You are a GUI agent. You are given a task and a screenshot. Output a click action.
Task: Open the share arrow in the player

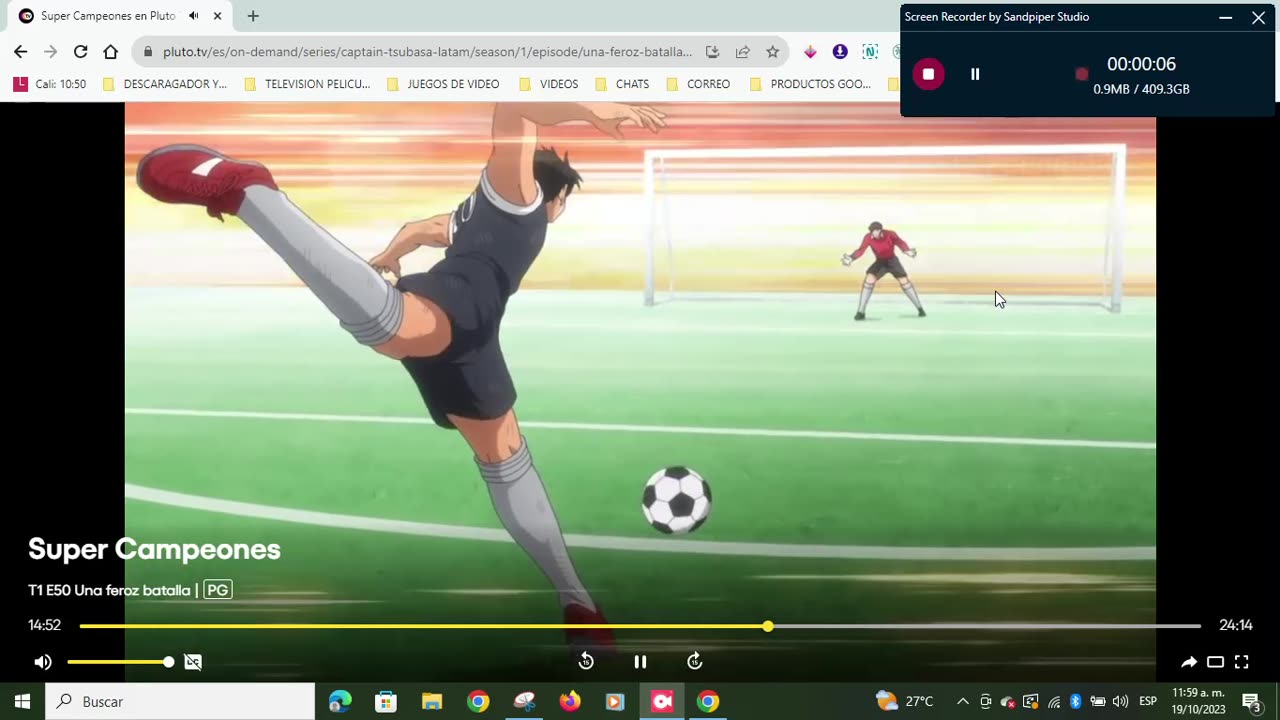click(1189, 662)
